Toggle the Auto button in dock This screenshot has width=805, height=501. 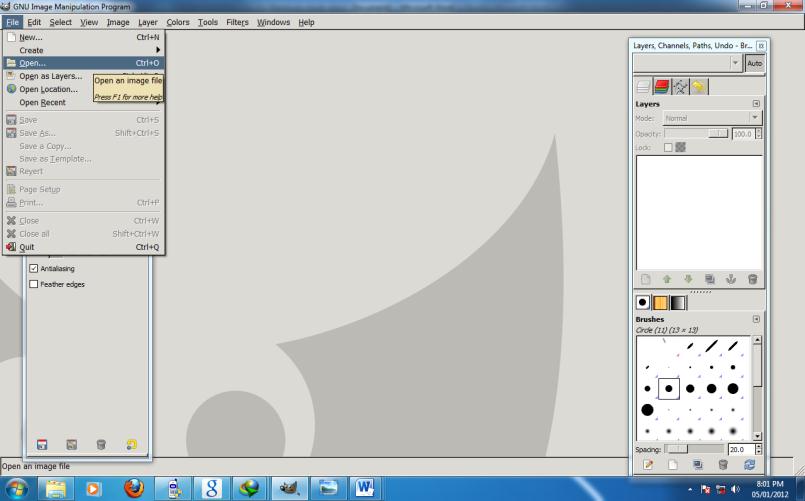point(754,63)
